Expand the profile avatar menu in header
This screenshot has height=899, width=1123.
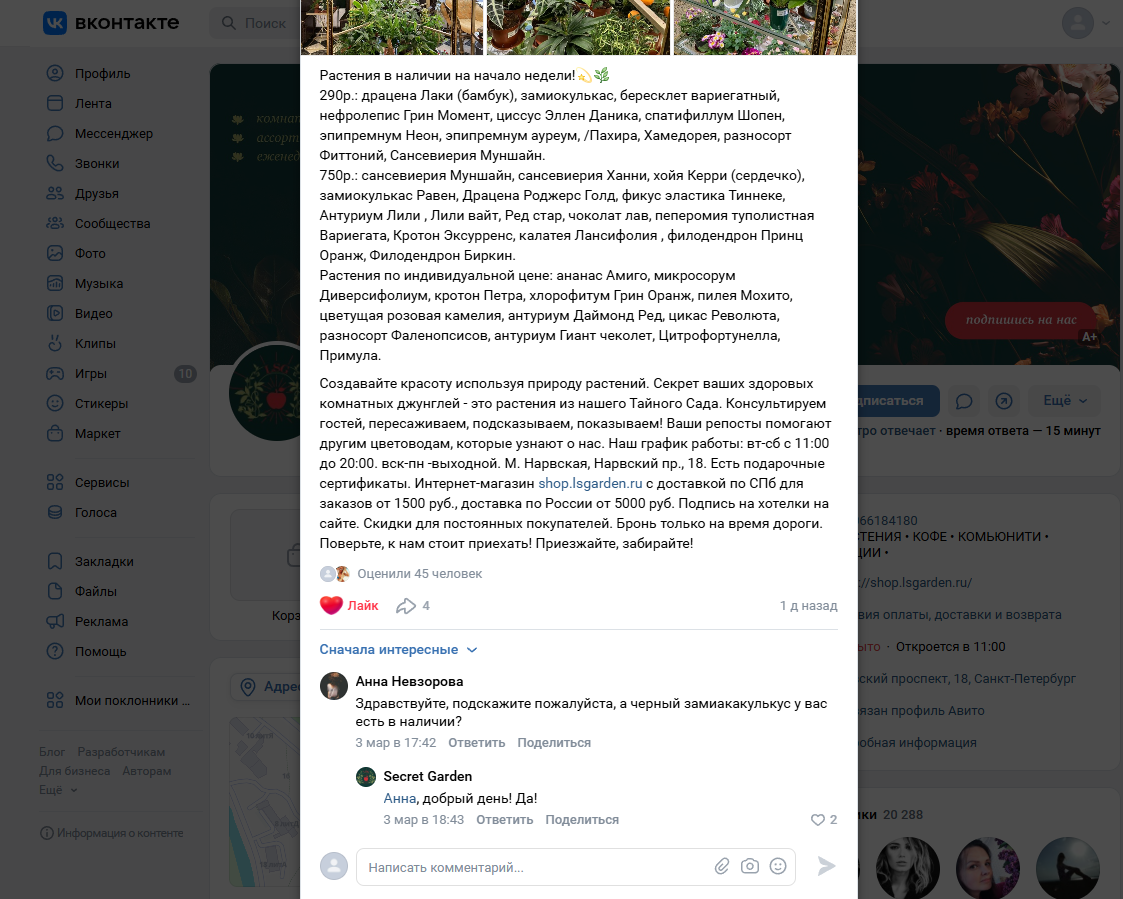tap(1087, 23)
